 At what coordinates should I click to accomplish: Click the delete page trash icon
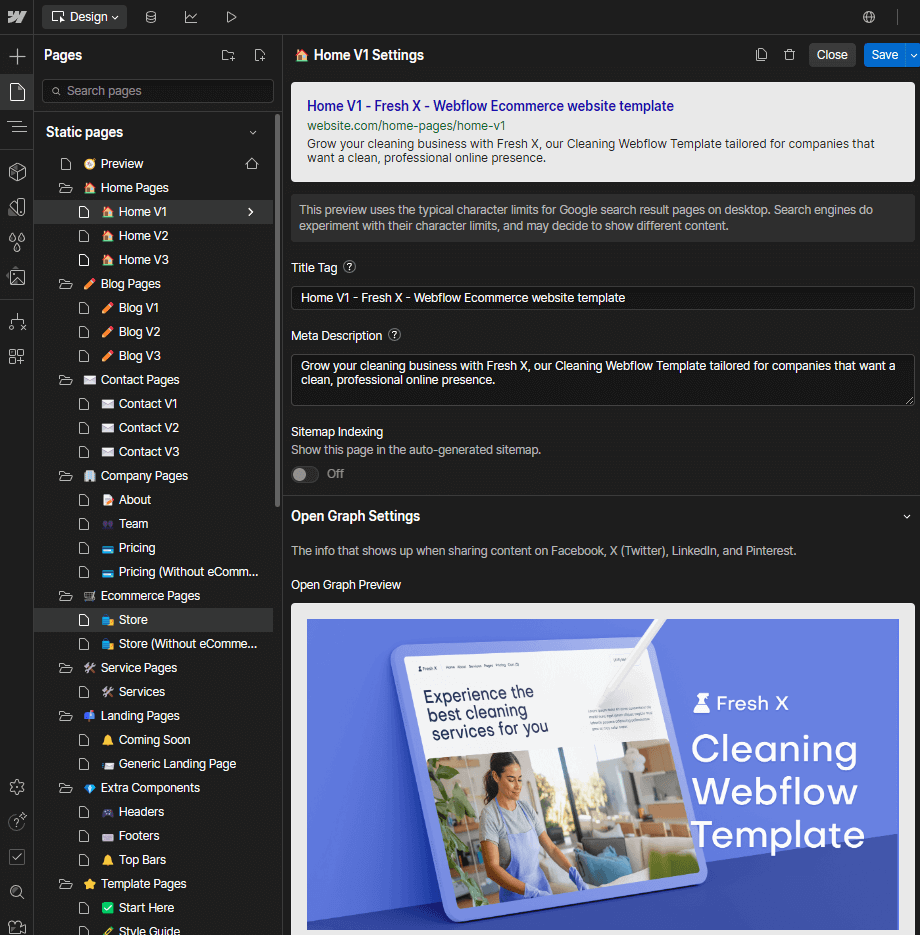coord(789,55)
